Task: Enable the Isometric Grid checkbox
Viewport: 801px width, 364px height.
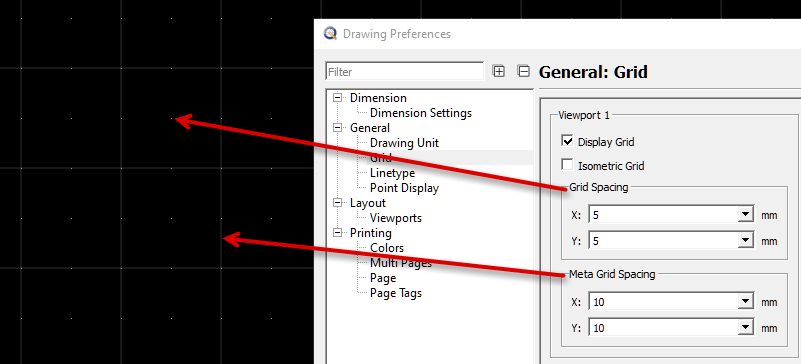Action: tap(567, 165)
